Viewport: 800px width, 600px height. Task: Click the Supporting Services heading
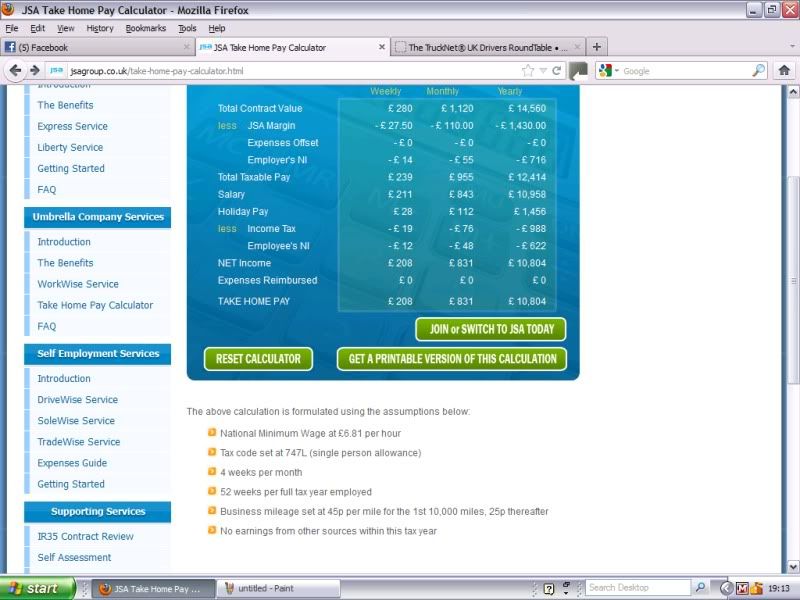click(97, 512)
